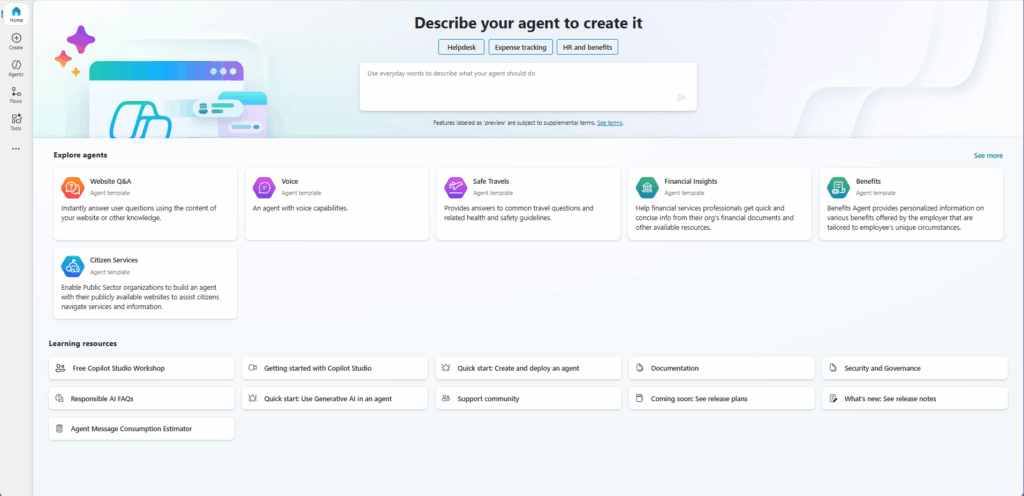The width and height of the screenshot is (1024, 496).
Task: Click the notes icon beside What's new
Action: tap(833, 398)
